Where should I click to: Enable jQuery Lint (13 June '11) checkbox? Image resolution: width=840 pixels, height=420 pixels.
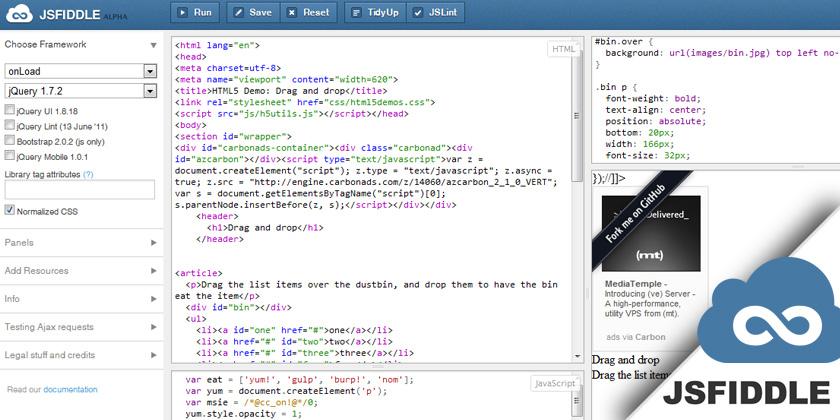(9, 125)
